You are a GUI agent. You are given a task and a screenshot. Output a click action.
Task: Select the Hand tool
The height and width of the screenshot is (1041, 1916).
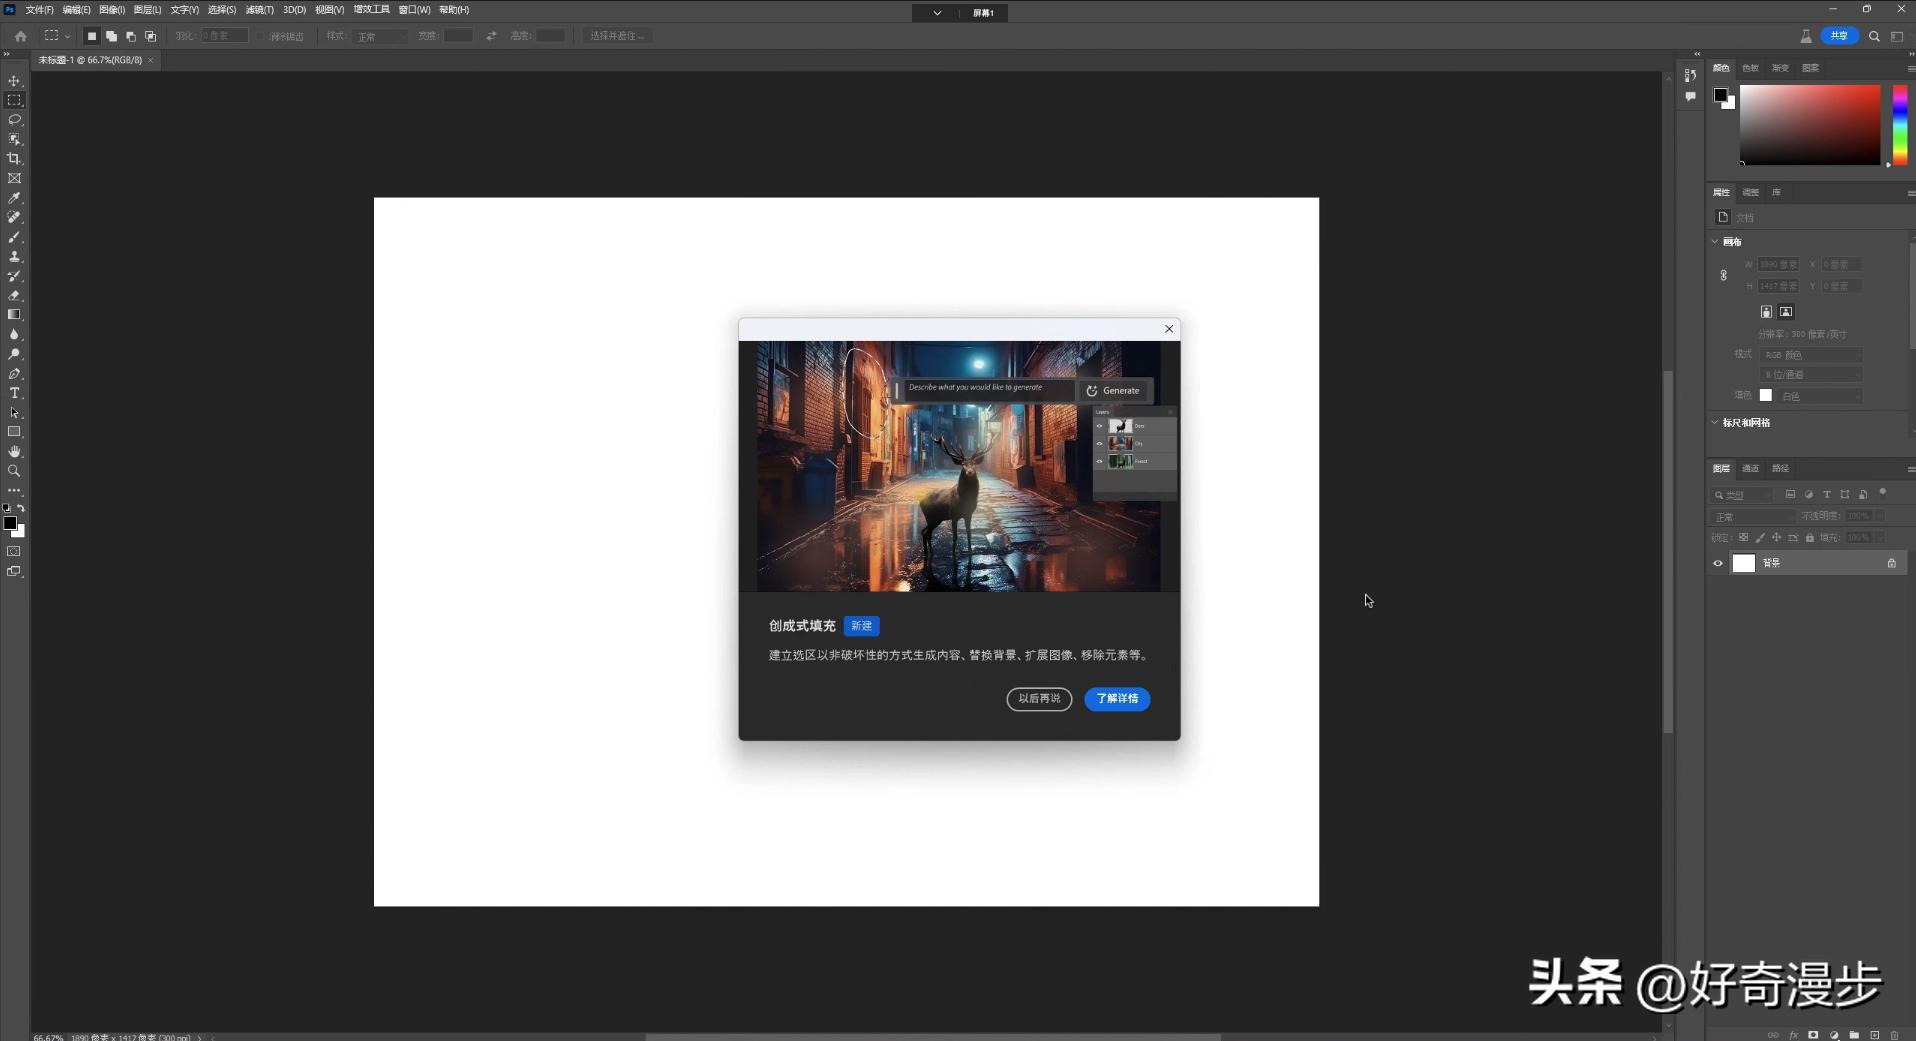click(x=14, y=451)
